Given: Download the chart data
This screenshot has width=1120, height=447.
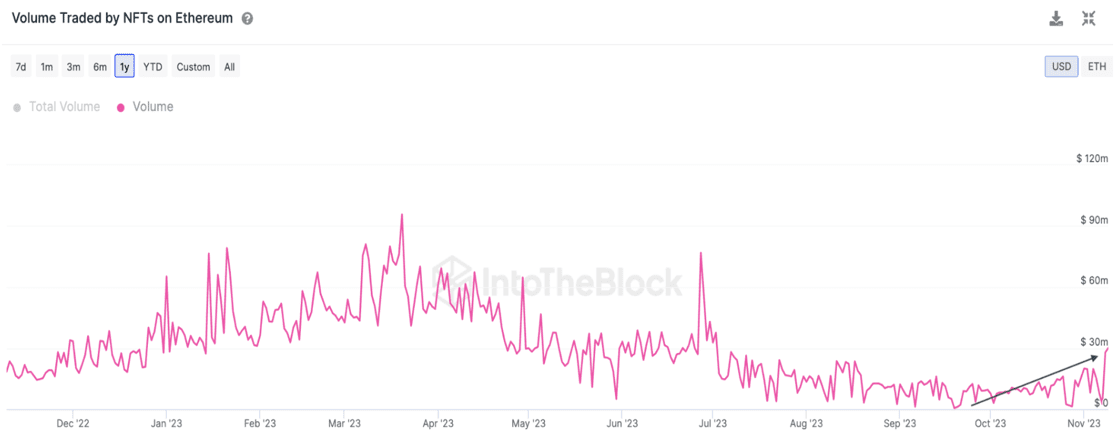Looking at the screenshot, I should [x=1056, y=18].
